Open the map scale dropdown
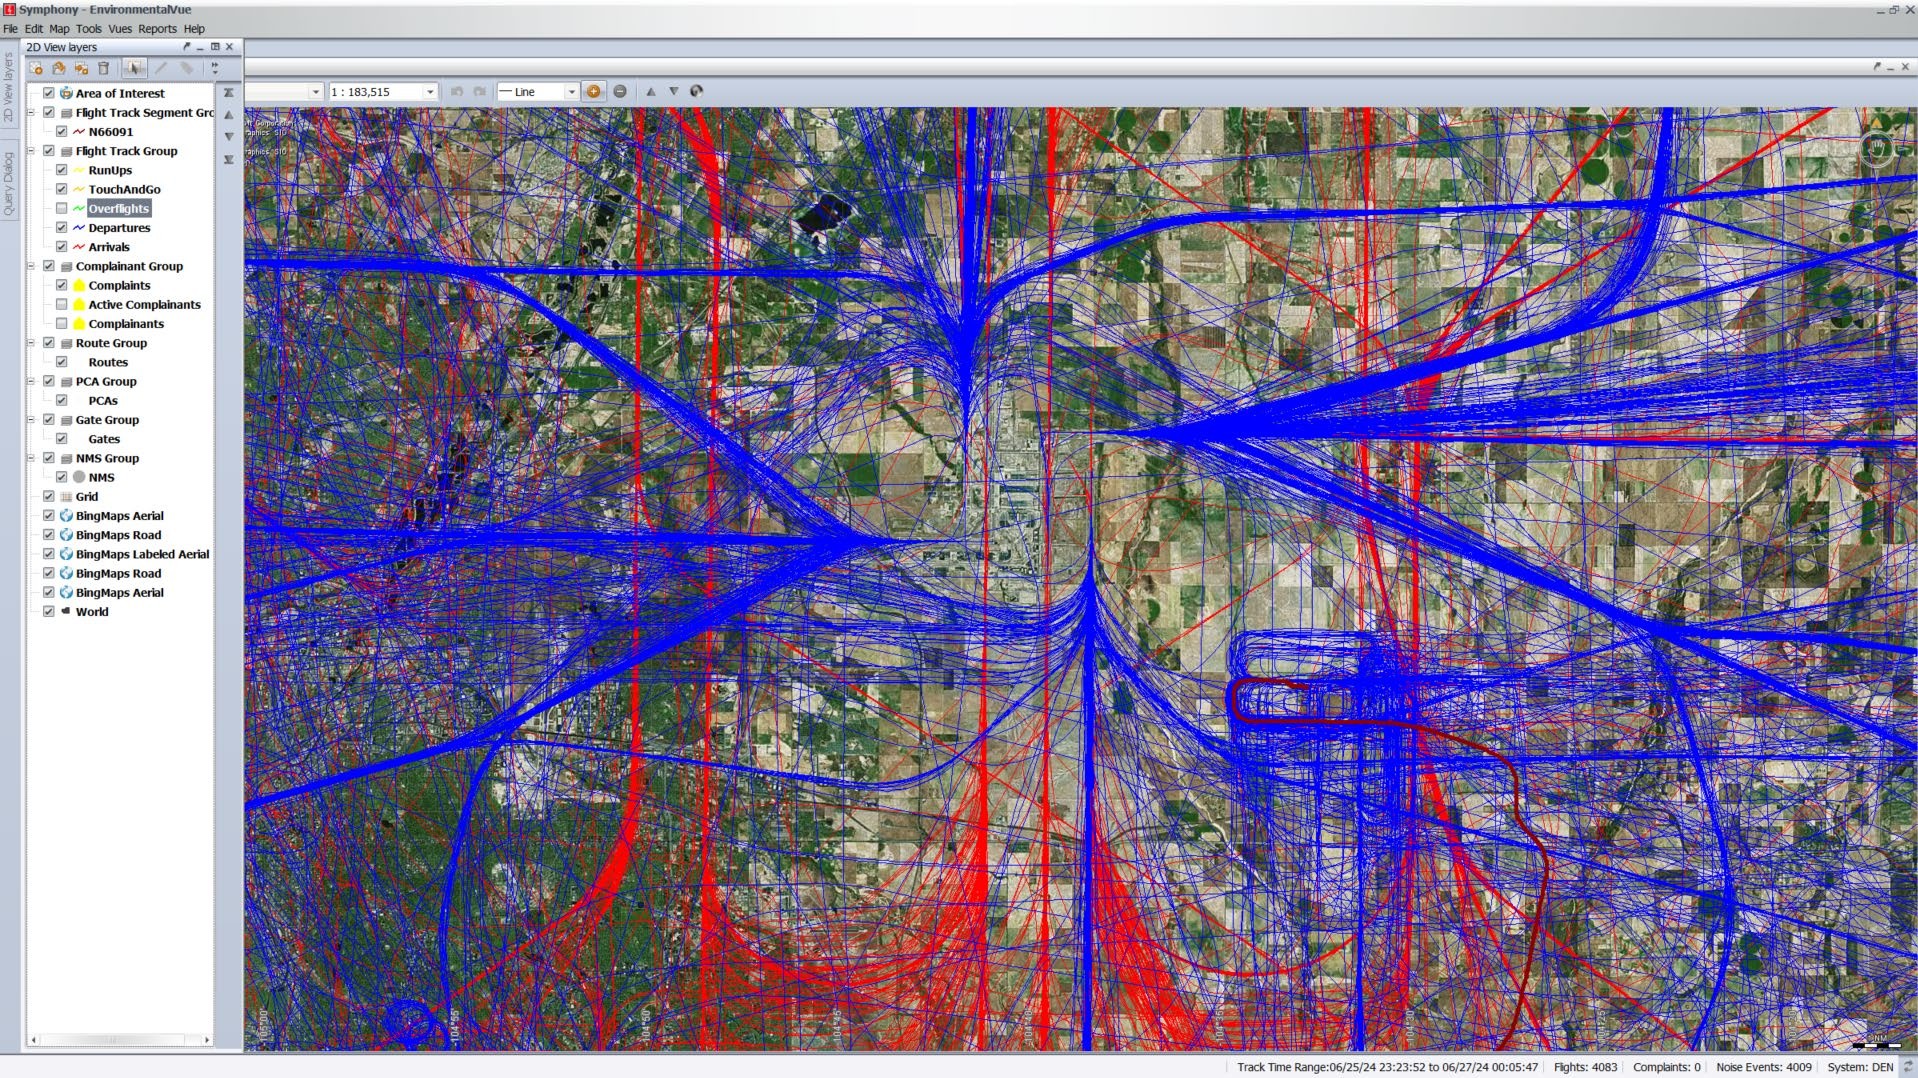1918x1078 pixels. [430, 92]
